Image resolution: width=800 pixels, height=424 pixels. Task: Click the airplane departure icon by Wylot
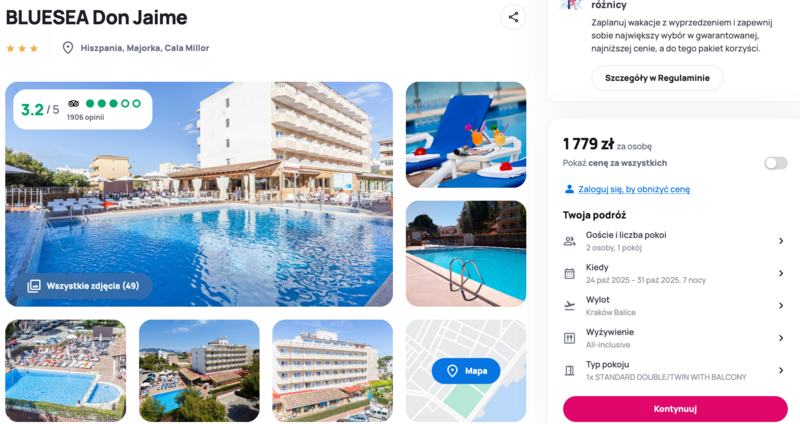(x=569, y=306)
